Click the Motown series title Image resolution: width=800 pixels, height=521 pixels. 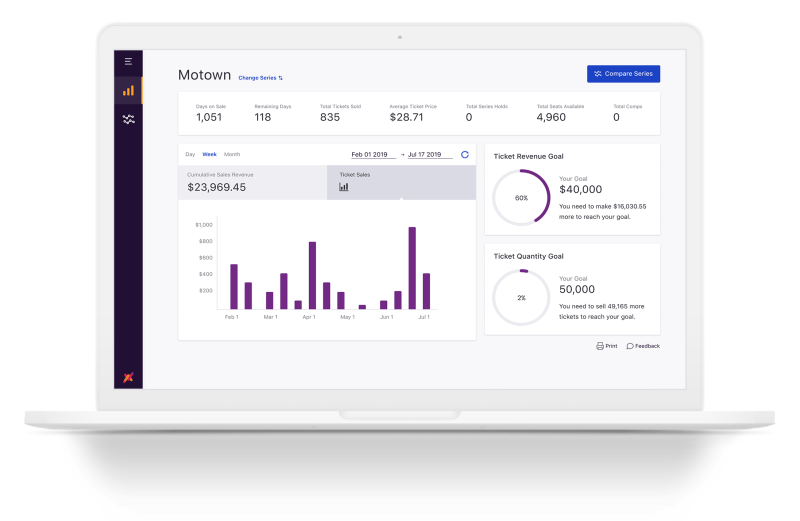[x=205, y=75]
